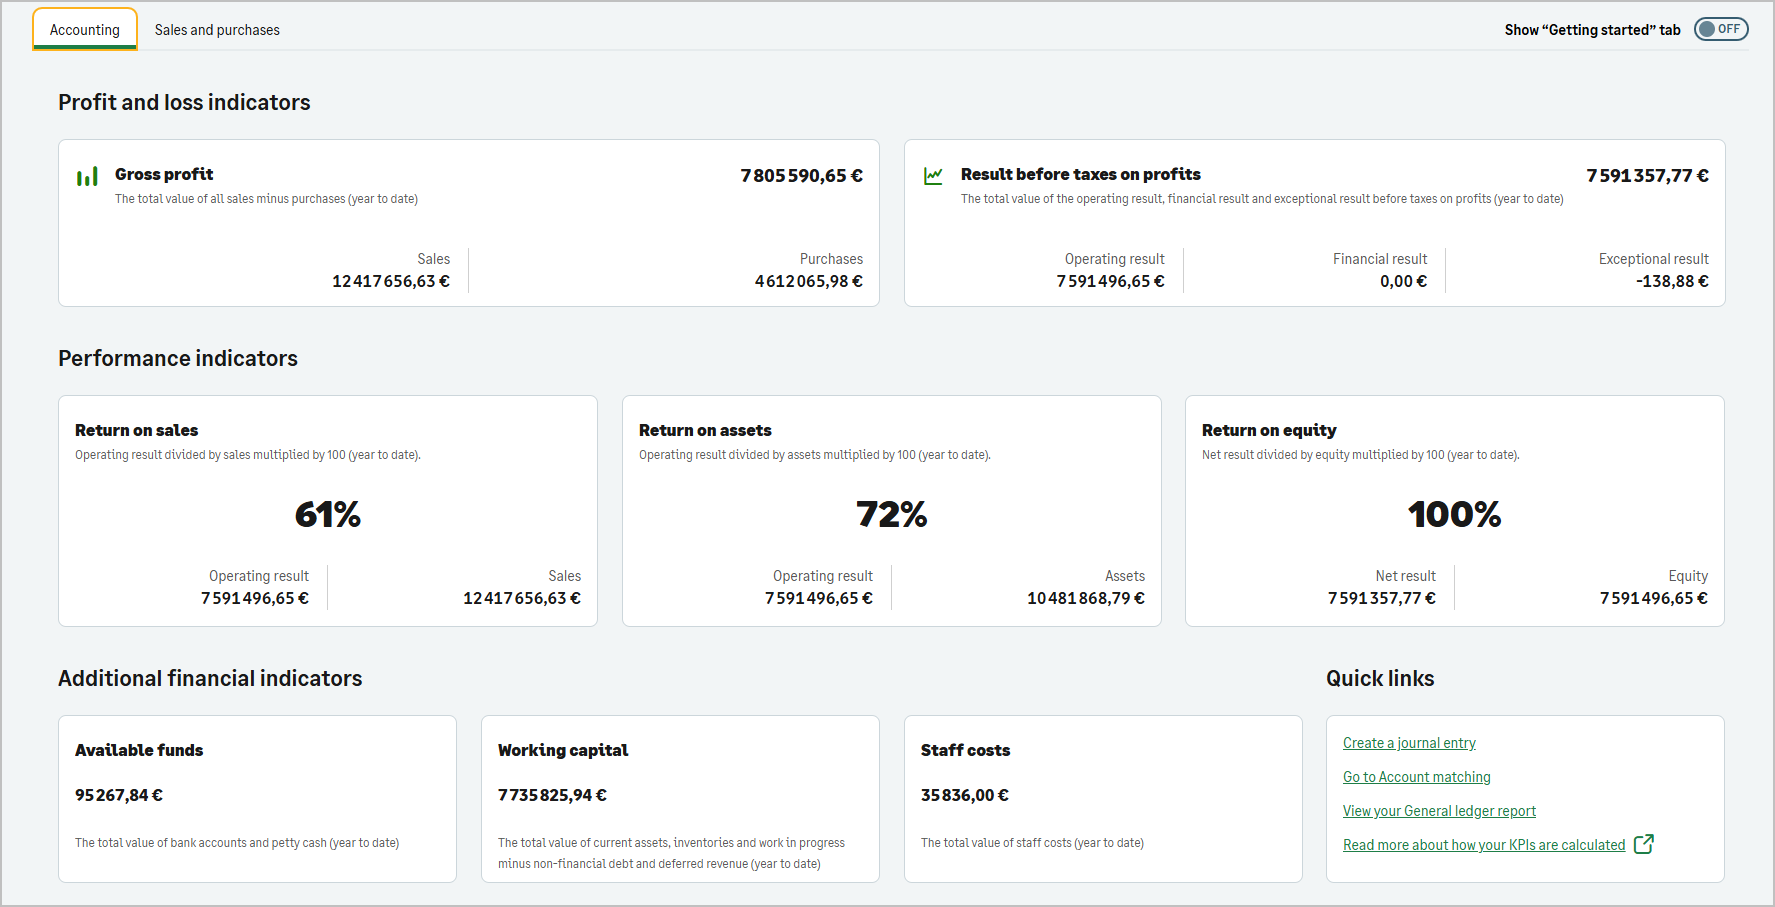Click the Result before taxes line chart icon

pos(933,176)
